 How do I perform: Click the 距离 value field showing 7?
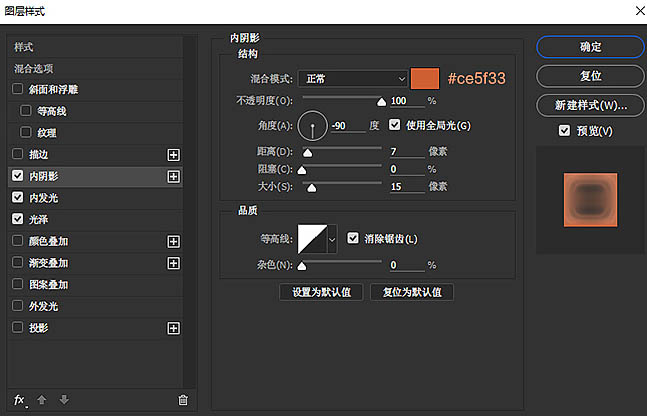(407, 152)
